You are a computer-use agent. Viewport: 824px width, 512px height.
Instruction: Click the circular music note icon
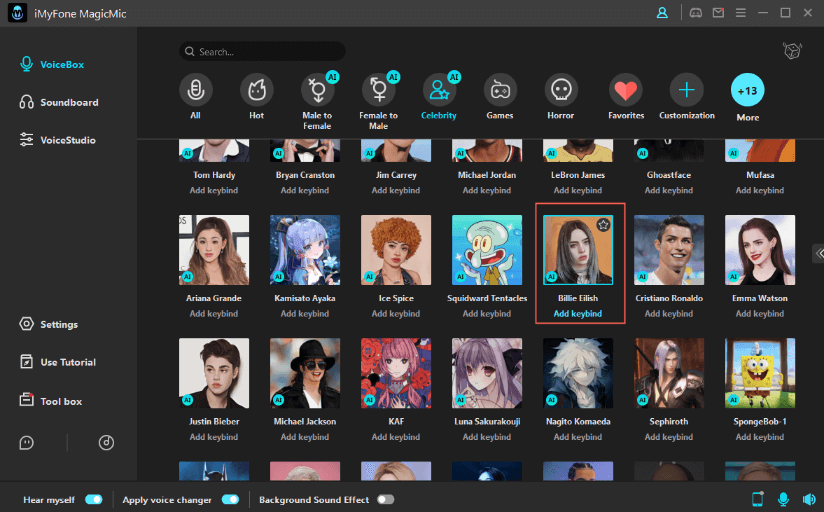coord(106,443)
